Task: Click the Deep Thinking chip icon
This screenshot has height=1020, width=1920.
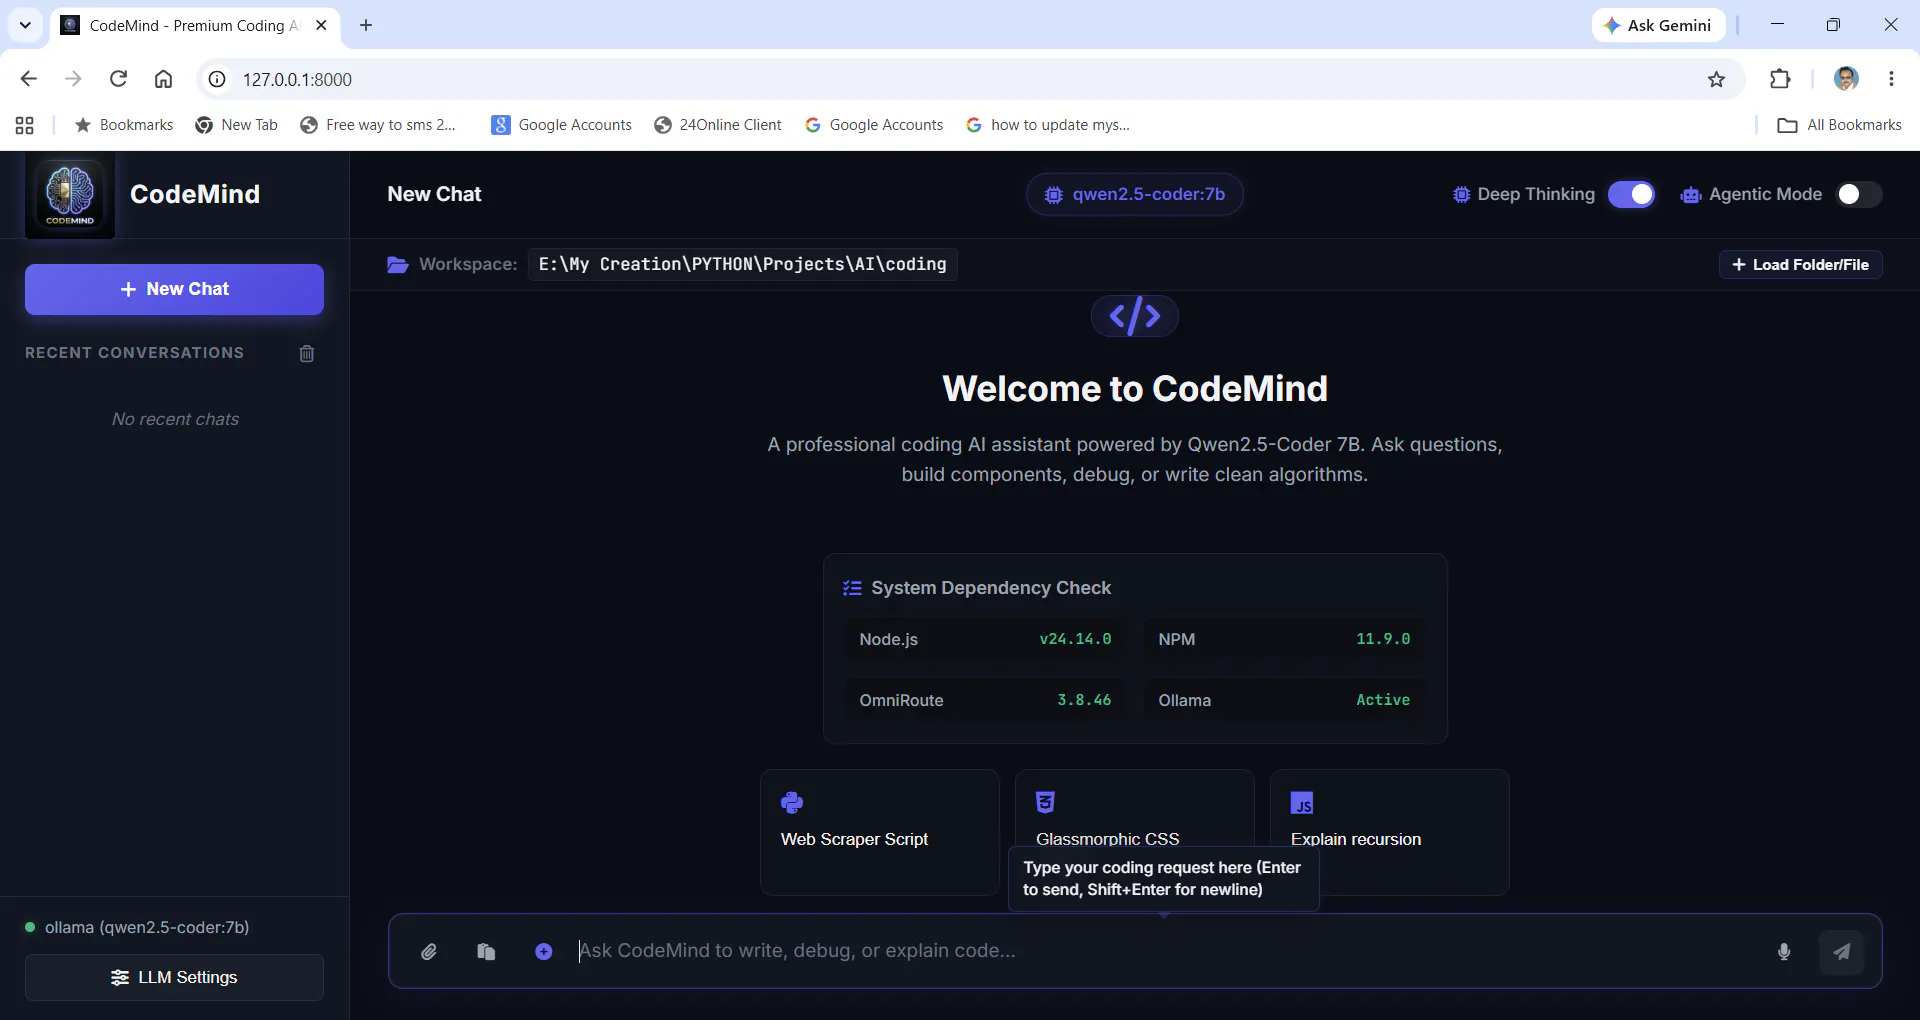Action: point(1461,195)
